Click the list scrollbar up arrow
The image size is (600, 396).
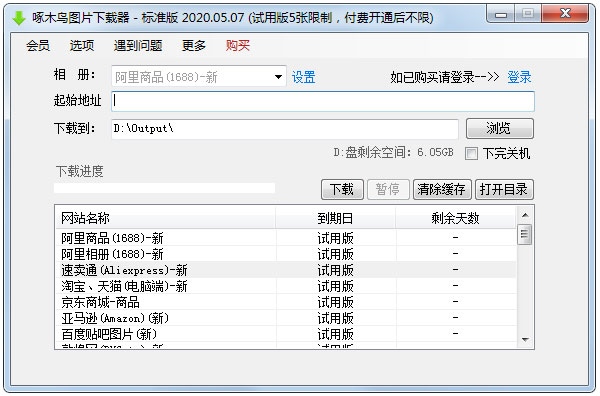[525, 215]
